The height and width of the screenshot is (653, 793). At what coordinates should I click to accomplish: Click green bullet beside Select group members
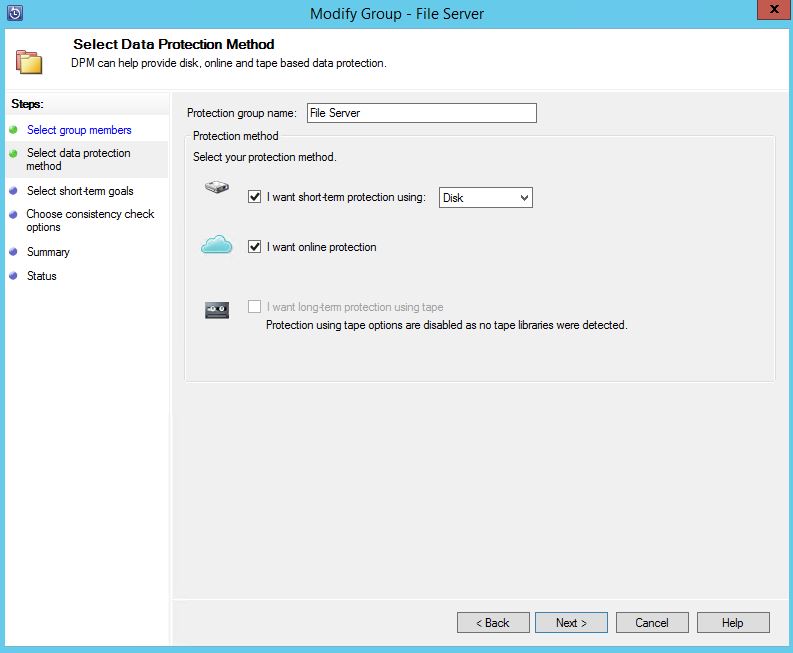point(13,130)
